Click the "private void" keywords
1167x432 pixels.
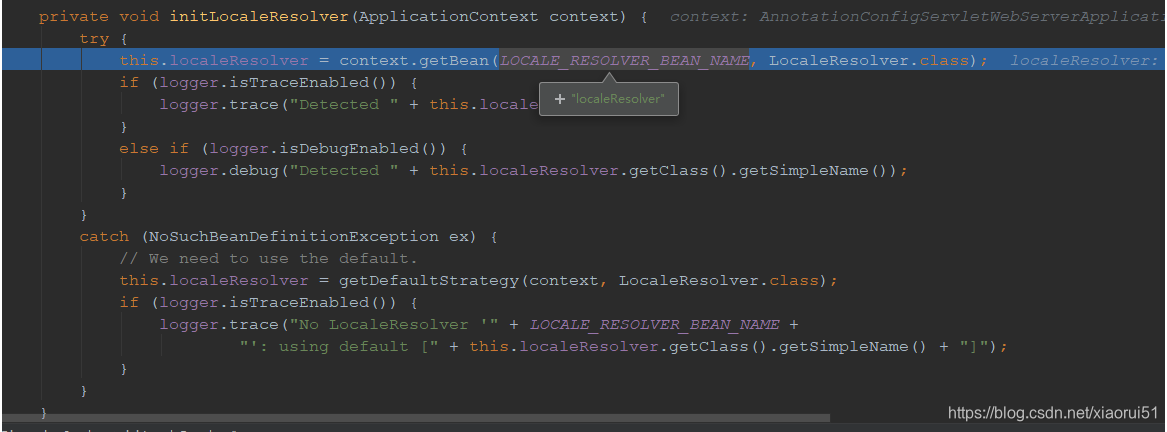pos(99,16)
